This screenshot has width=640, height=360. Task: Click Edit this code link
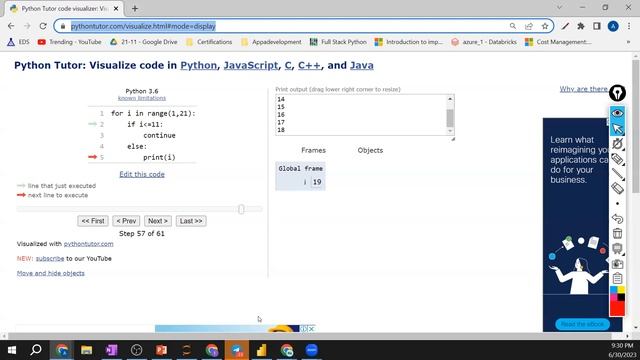(142, 174)
